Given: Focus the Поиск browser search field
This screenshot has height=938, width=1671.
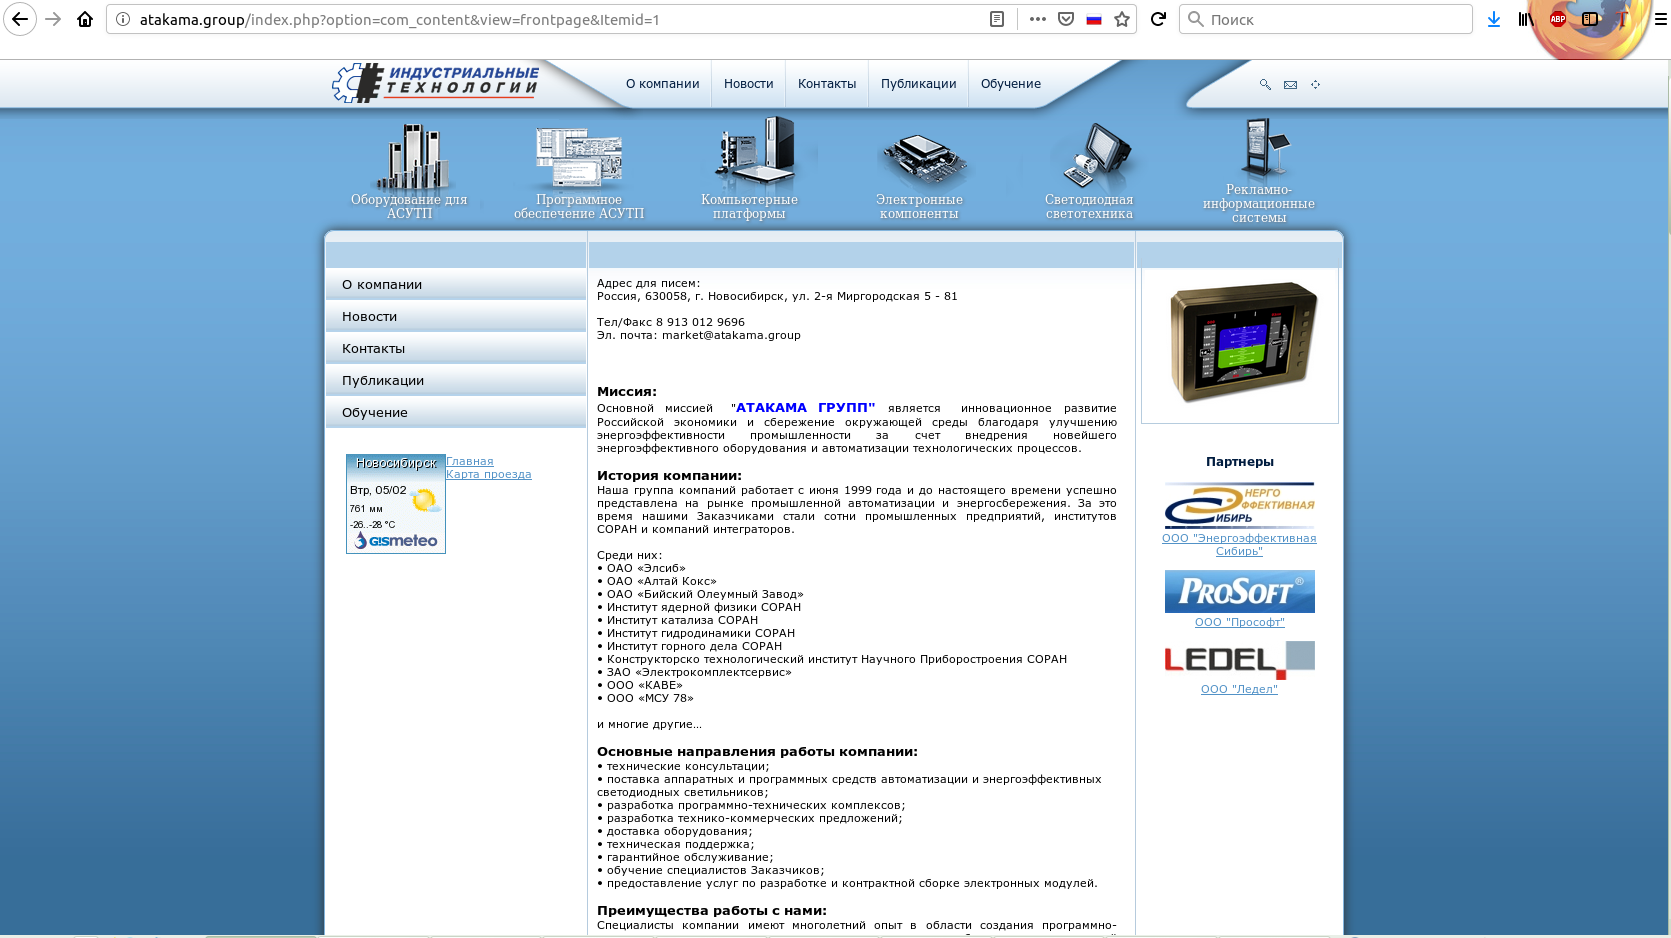Looking at the screenshot, I should tap(1326, 19).
